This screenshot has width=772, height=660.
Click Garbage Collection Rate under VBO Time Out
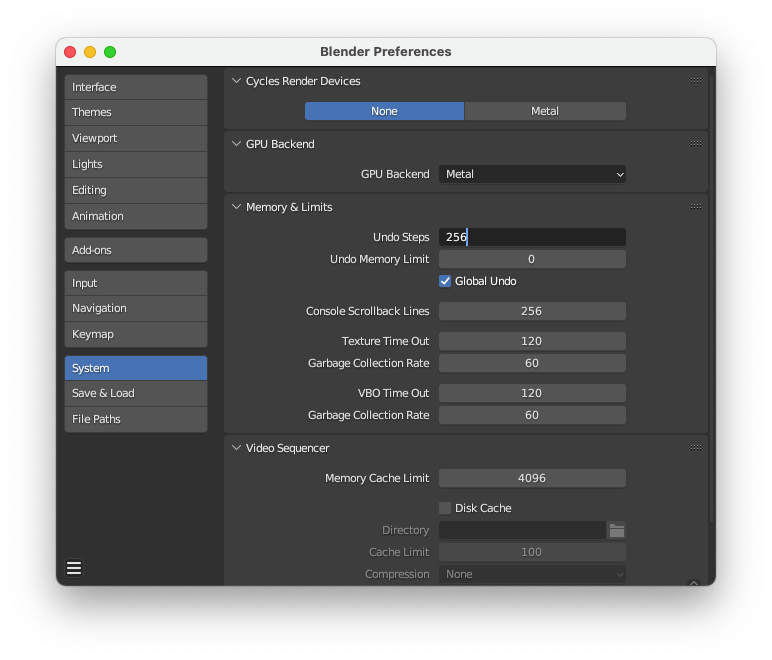[532, 415]
